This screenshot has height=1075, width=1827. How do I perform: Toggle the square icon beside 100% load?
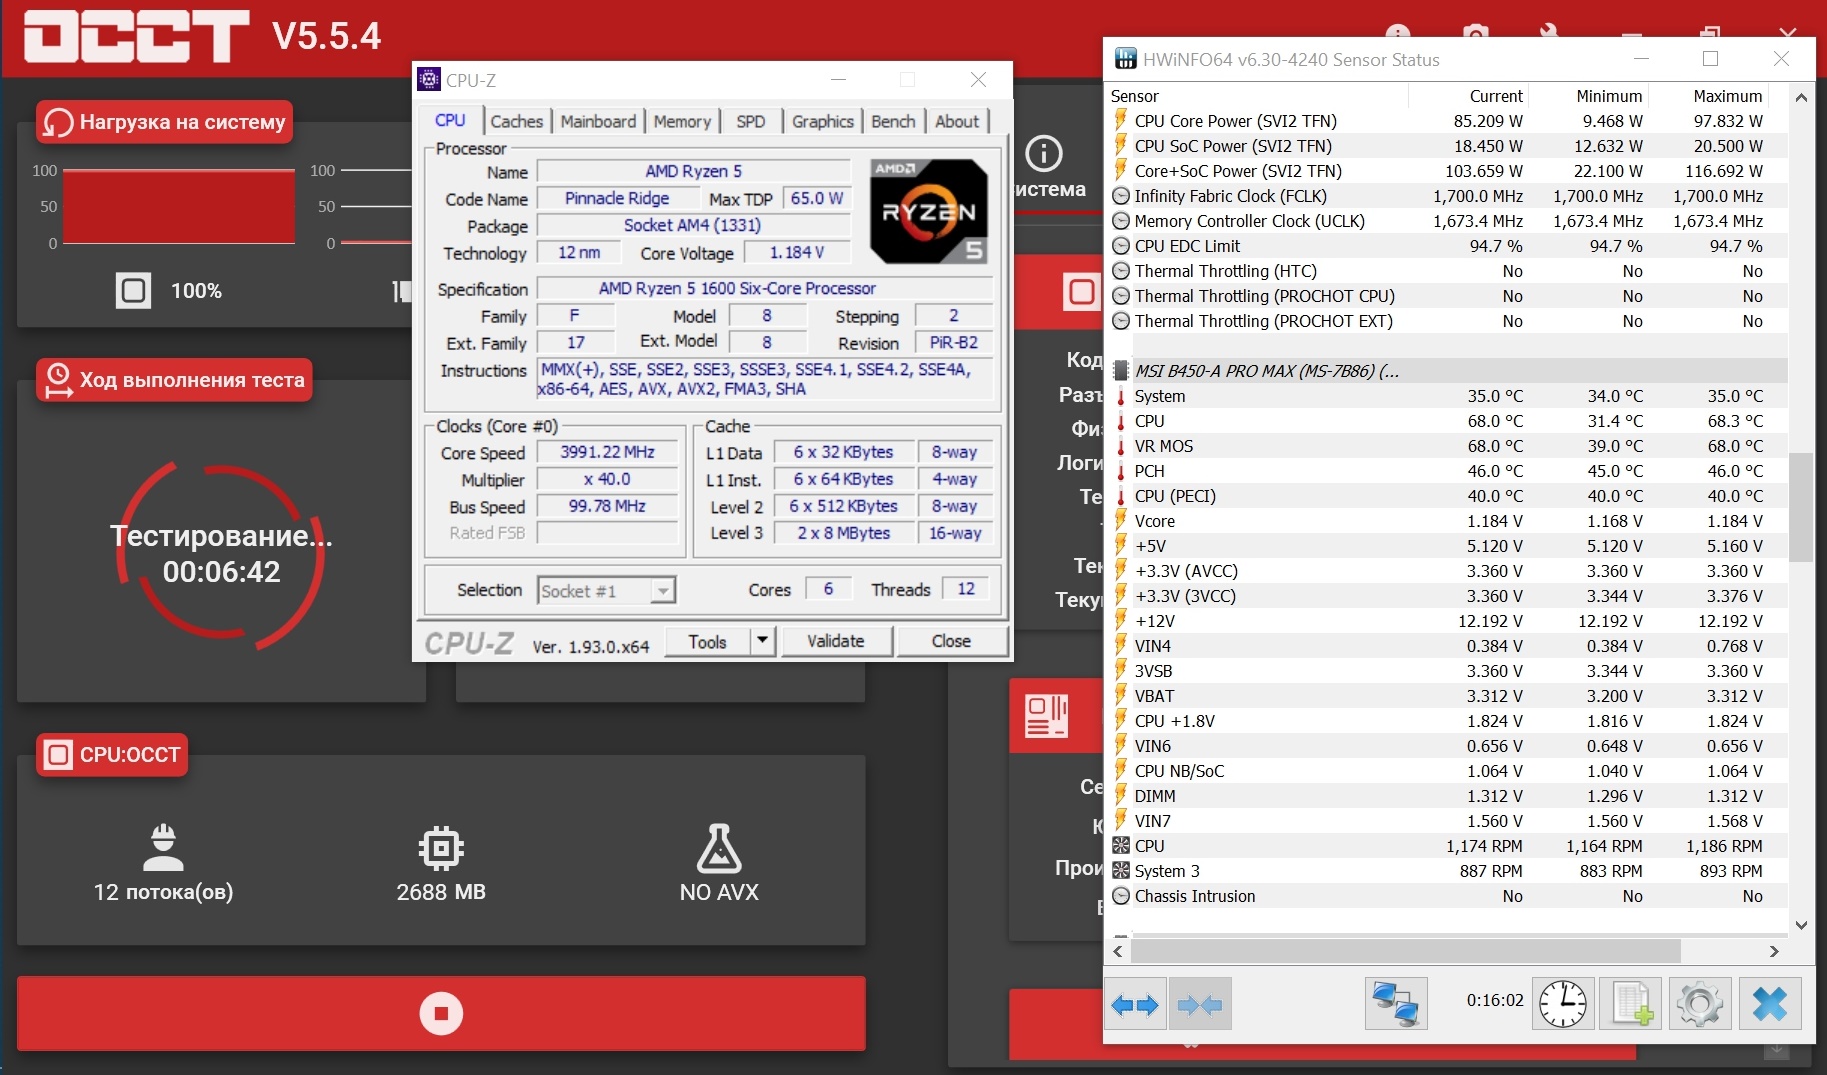[133, 291]
